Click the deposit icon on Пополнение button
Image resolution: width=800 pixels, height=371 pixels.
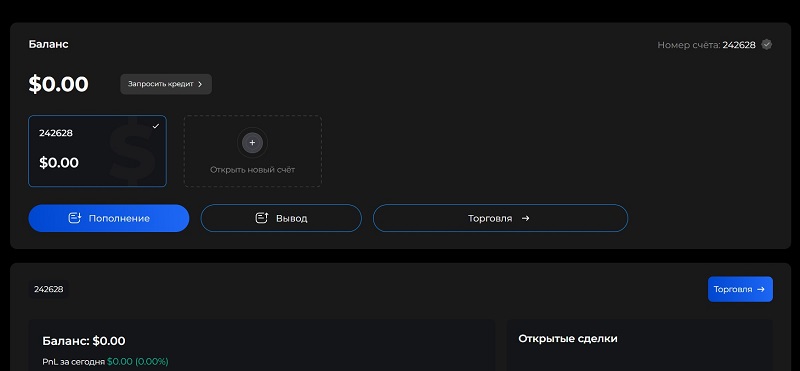coord(75,218)
